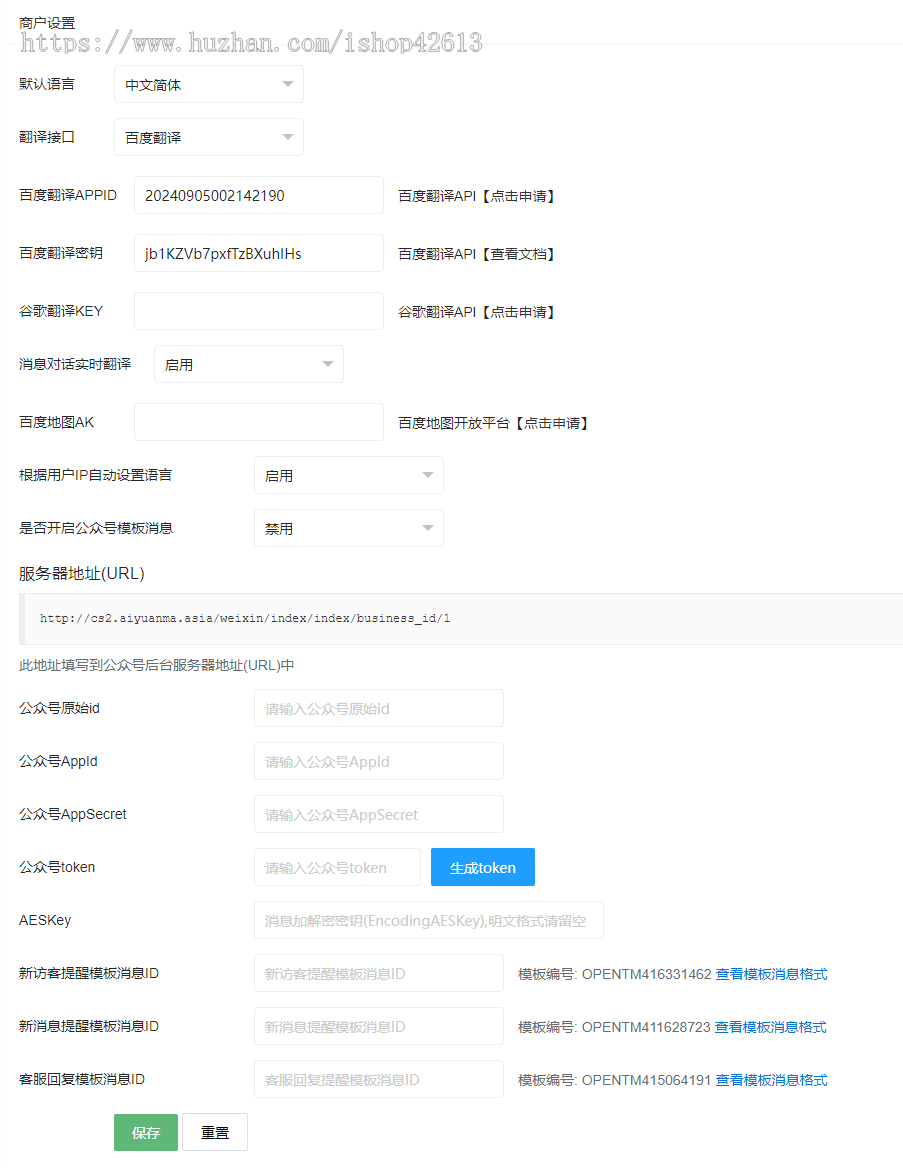The width and height of the screenshot is (903, 1168).
Task: Open 查看模板消息格式 for OPENTM415064191
Action: 771,1080
